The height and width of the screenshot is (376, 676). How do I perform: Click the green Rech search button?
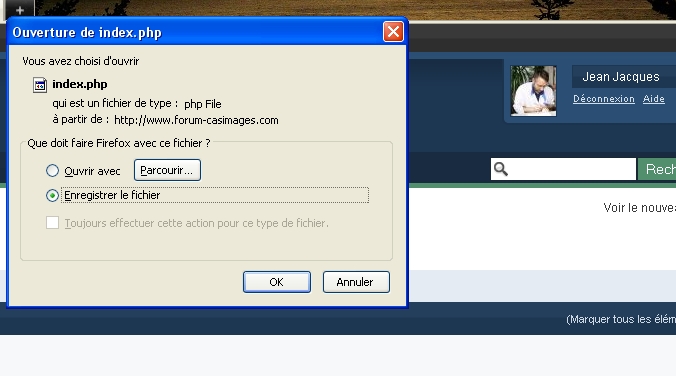657,169
